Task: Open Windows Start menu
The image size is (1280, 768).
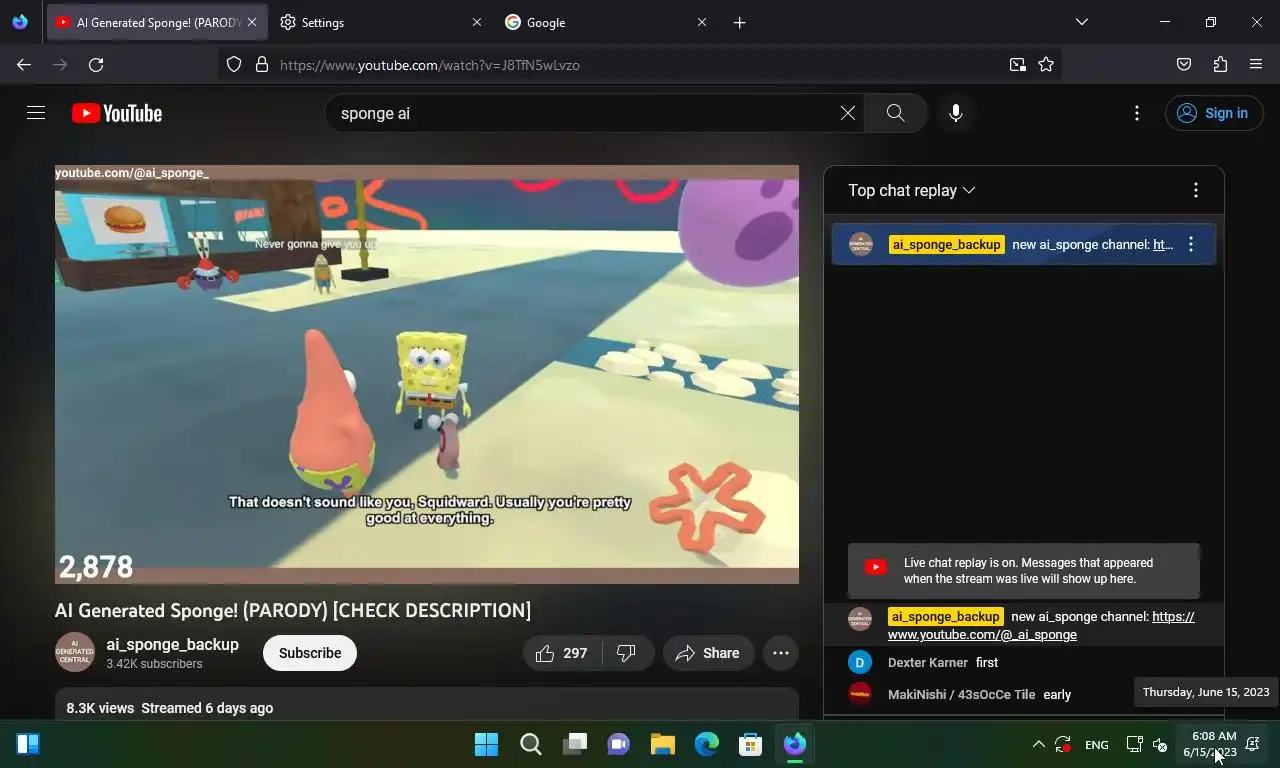Action: (487, 744)
